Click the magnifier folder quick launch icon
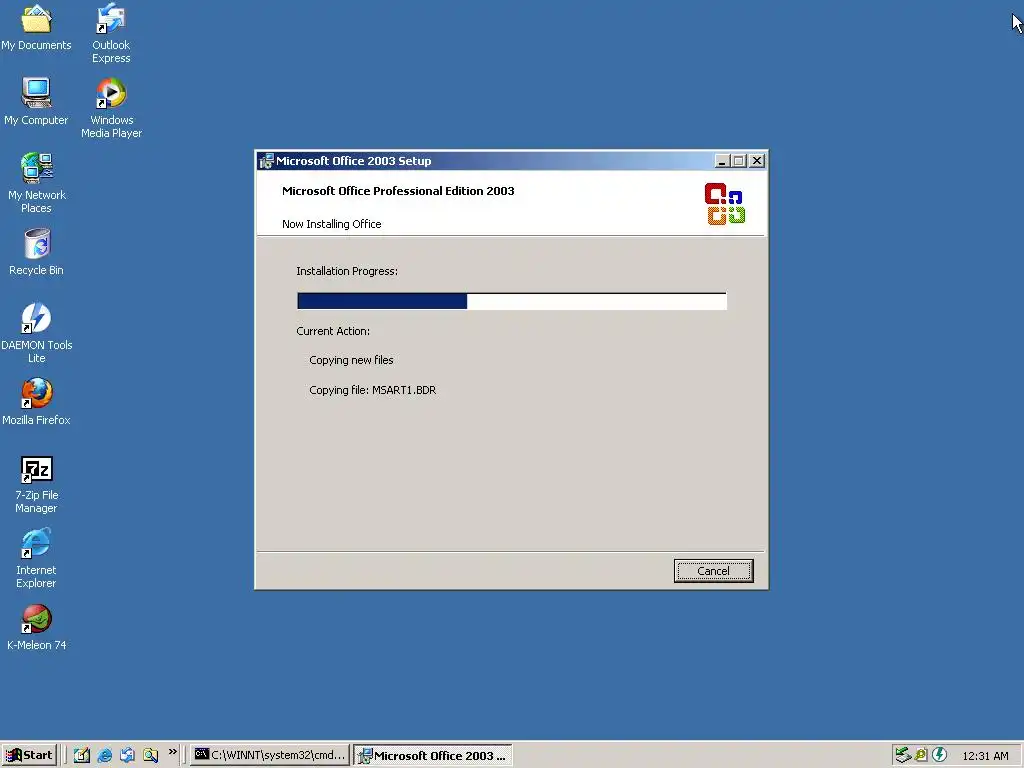The height and width of the screenshot is (768, 1024). (151, 755)
